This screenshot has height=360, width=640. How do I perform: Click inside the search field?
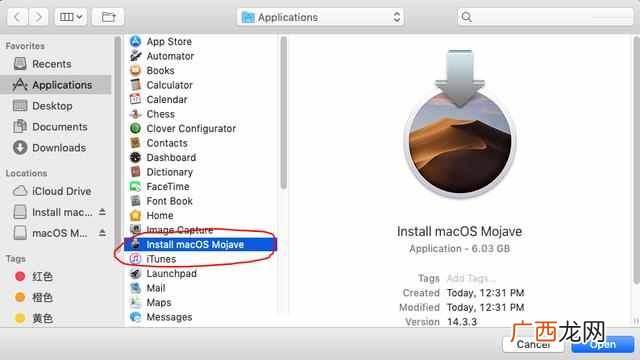[545, 17]
